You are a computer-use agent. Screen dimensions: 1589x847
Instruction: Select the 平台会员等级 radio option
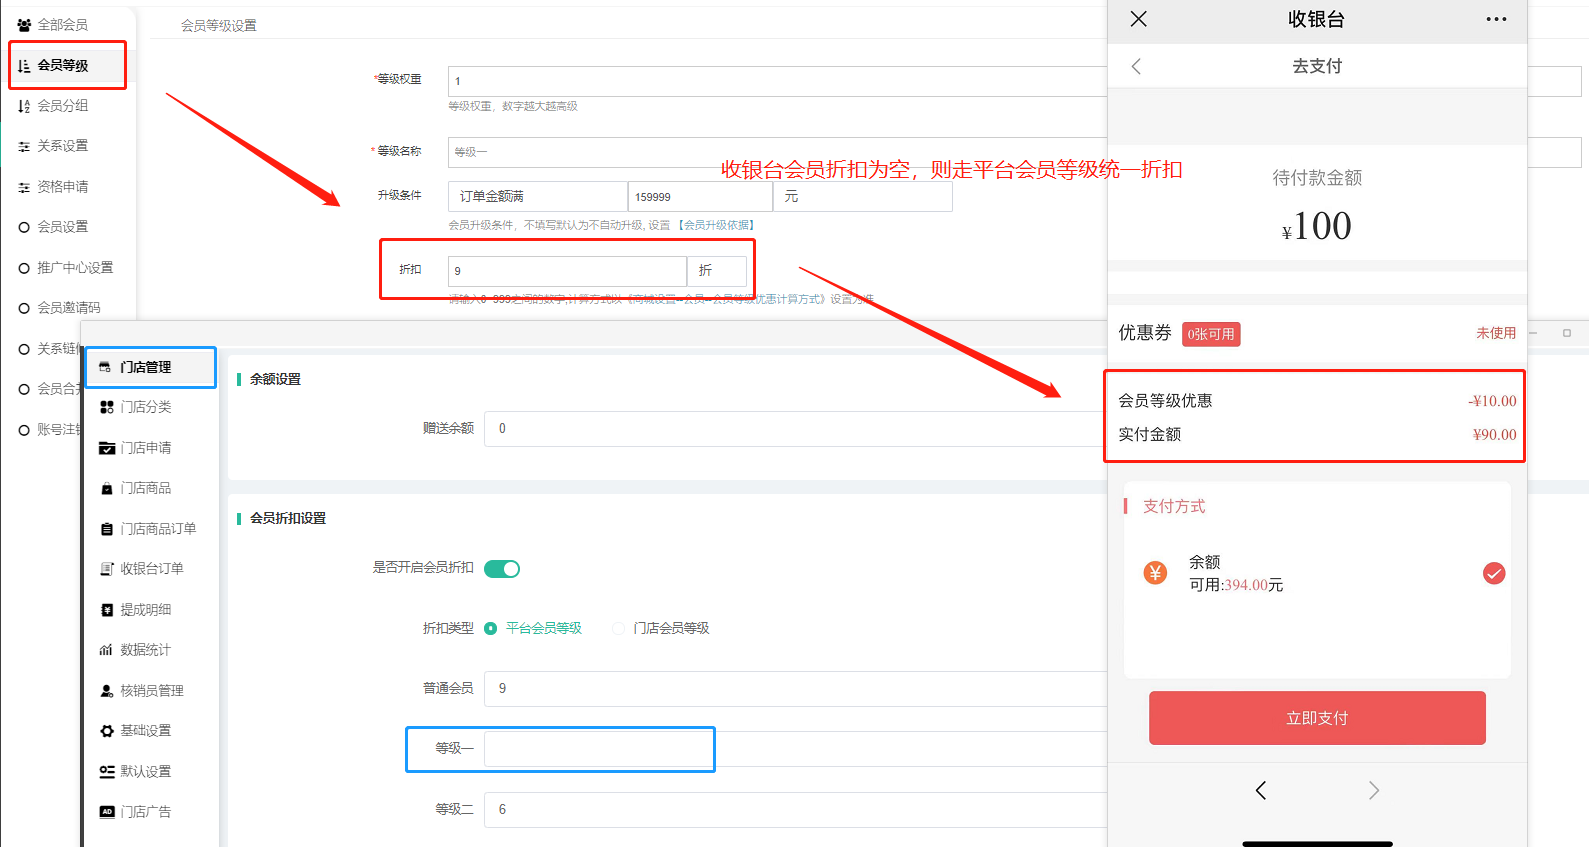coord(491,628)
